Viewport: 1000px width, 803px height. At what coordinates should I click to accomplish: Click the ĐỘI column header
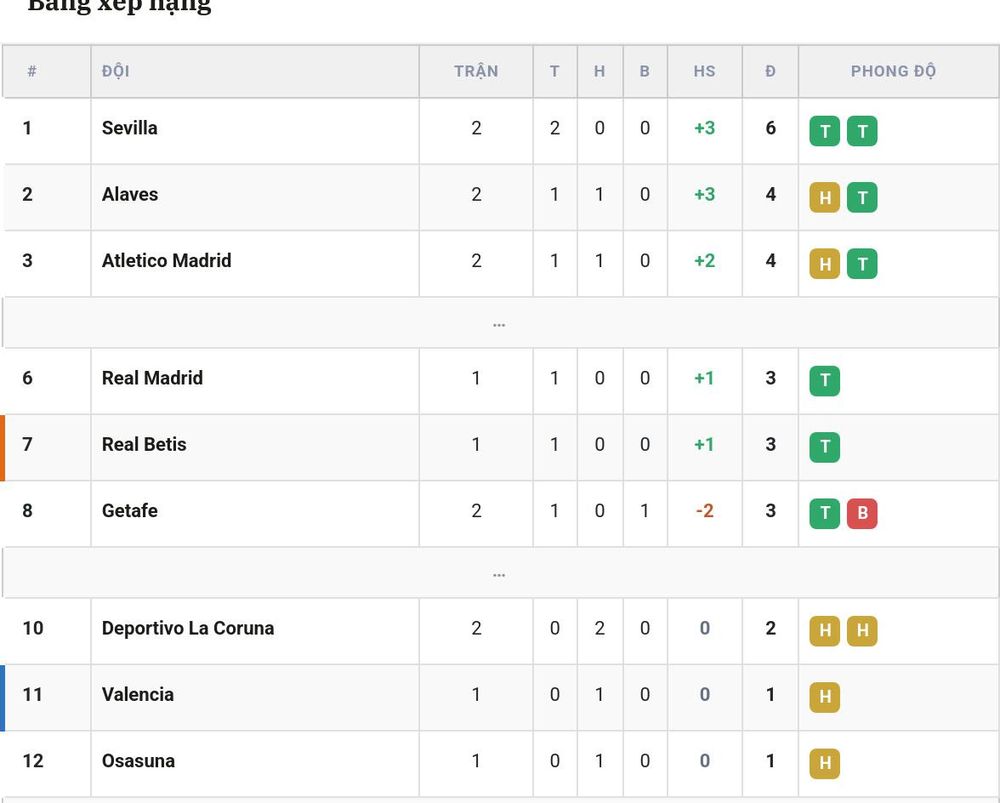tap(115, 71)
